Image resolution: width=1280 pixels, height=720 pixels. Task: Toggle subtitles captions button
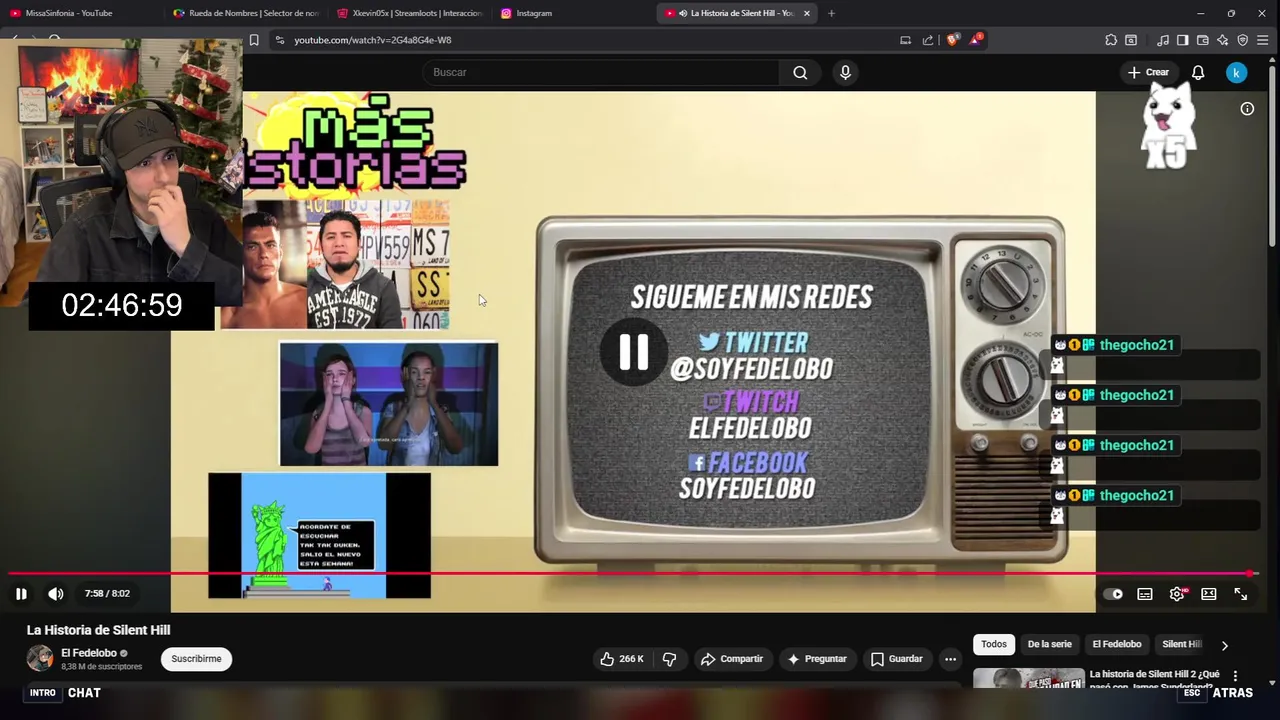pyautogui.click(x=1145, y=594)
